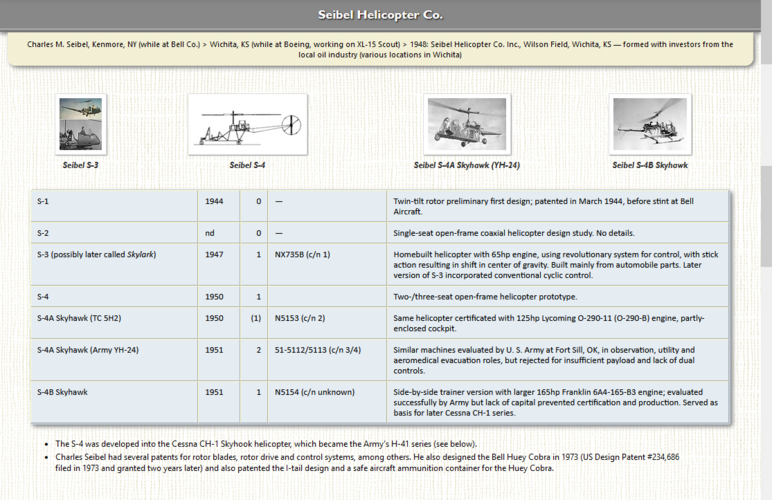
Task: Click the 'Similar machines evaluated by U. S. Army' description
Action: click(557, 360)
